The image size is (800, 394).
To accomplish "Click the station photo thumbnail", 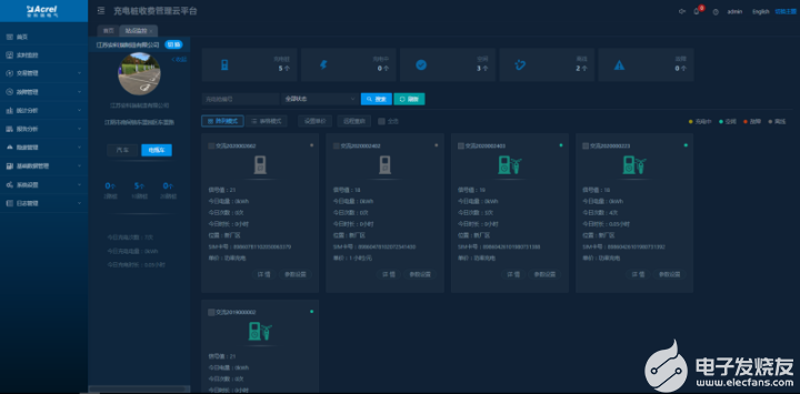I will pos(139,74).
